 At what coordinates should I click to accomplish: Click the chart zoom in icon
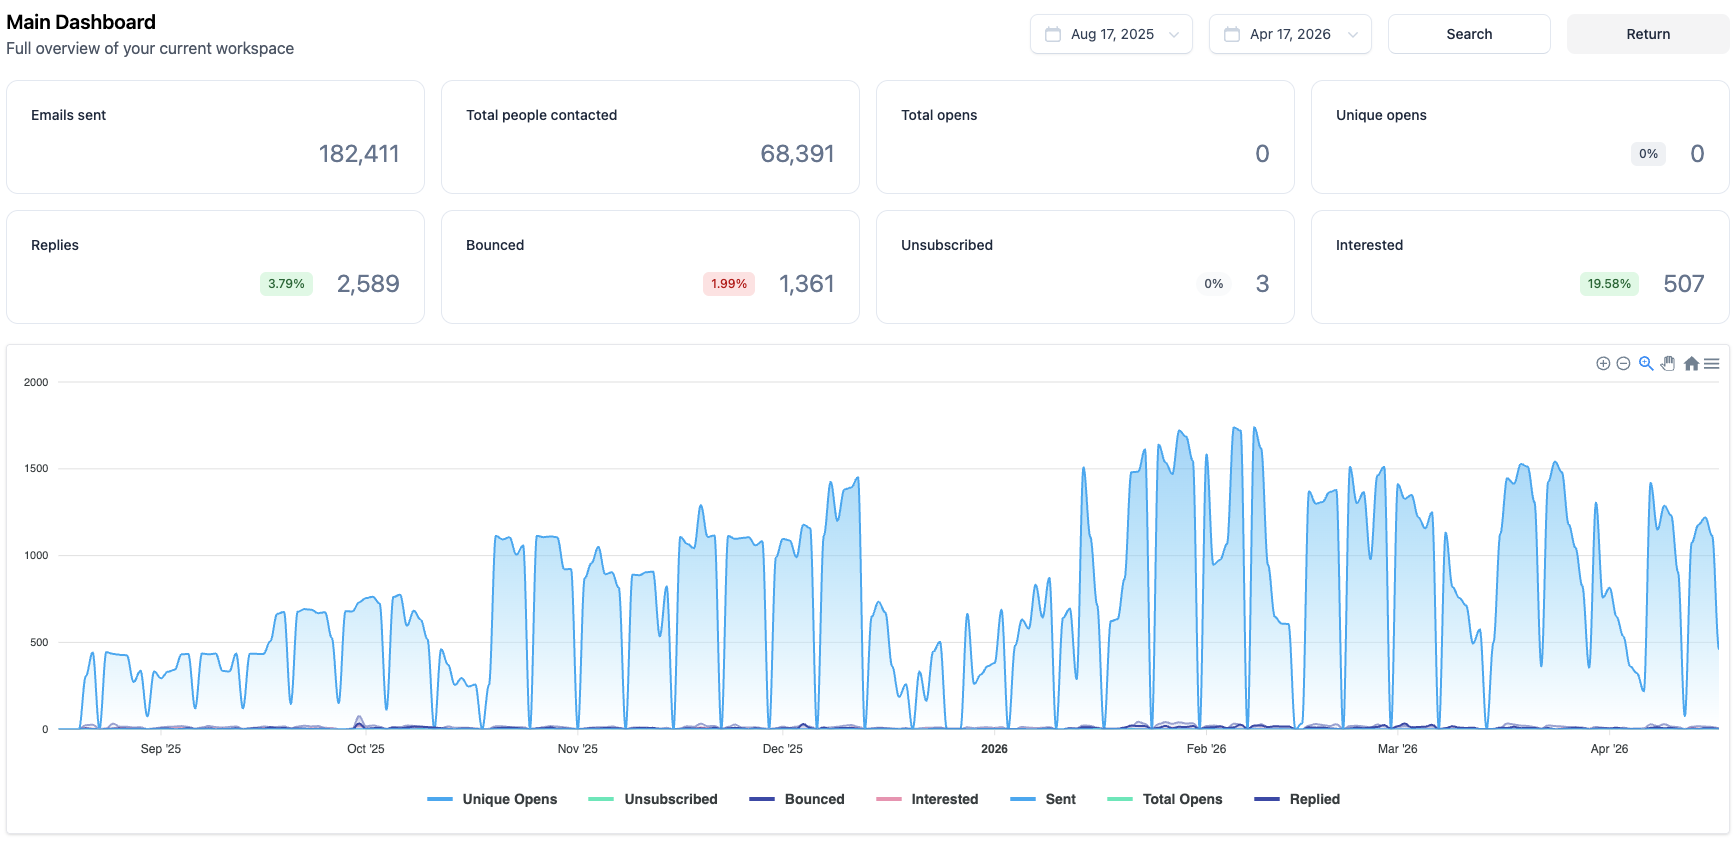(x=1603, y=364)
